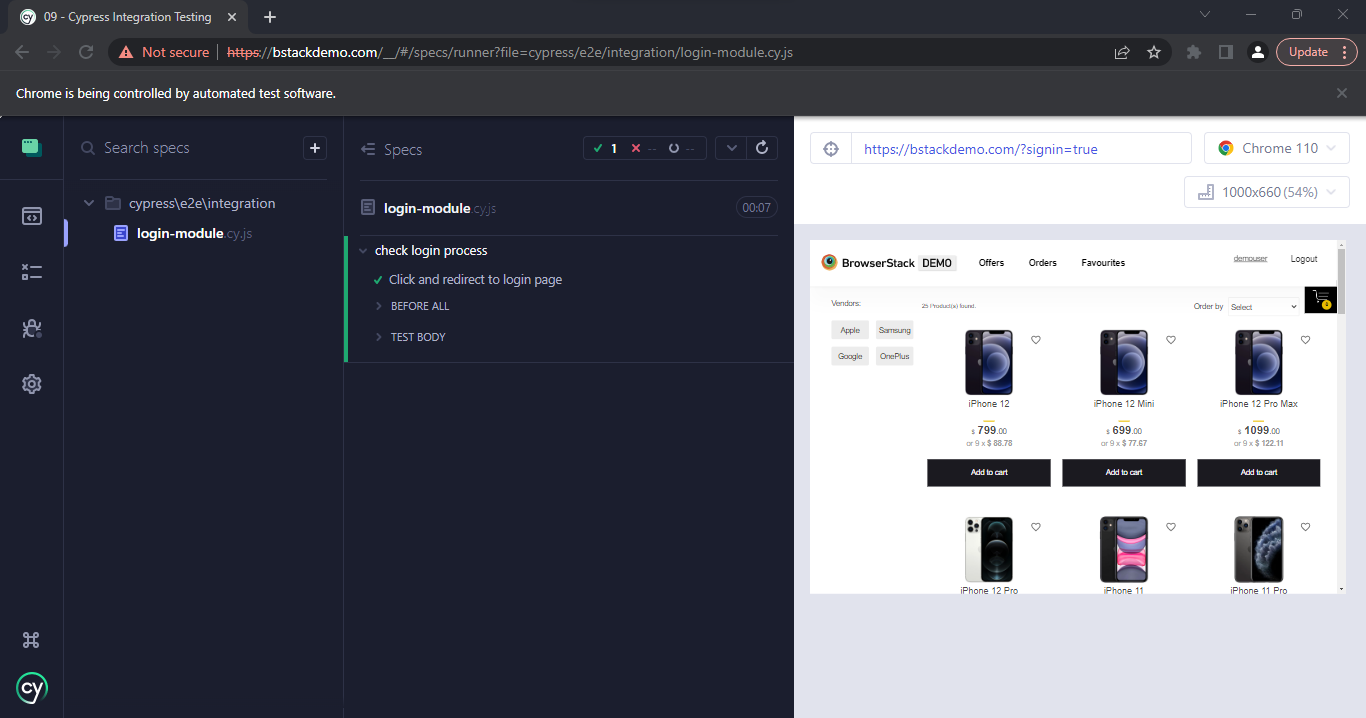Click the Not secure site warning
The width and height of the screenshot is (1366, 718).
pos(164,52)
